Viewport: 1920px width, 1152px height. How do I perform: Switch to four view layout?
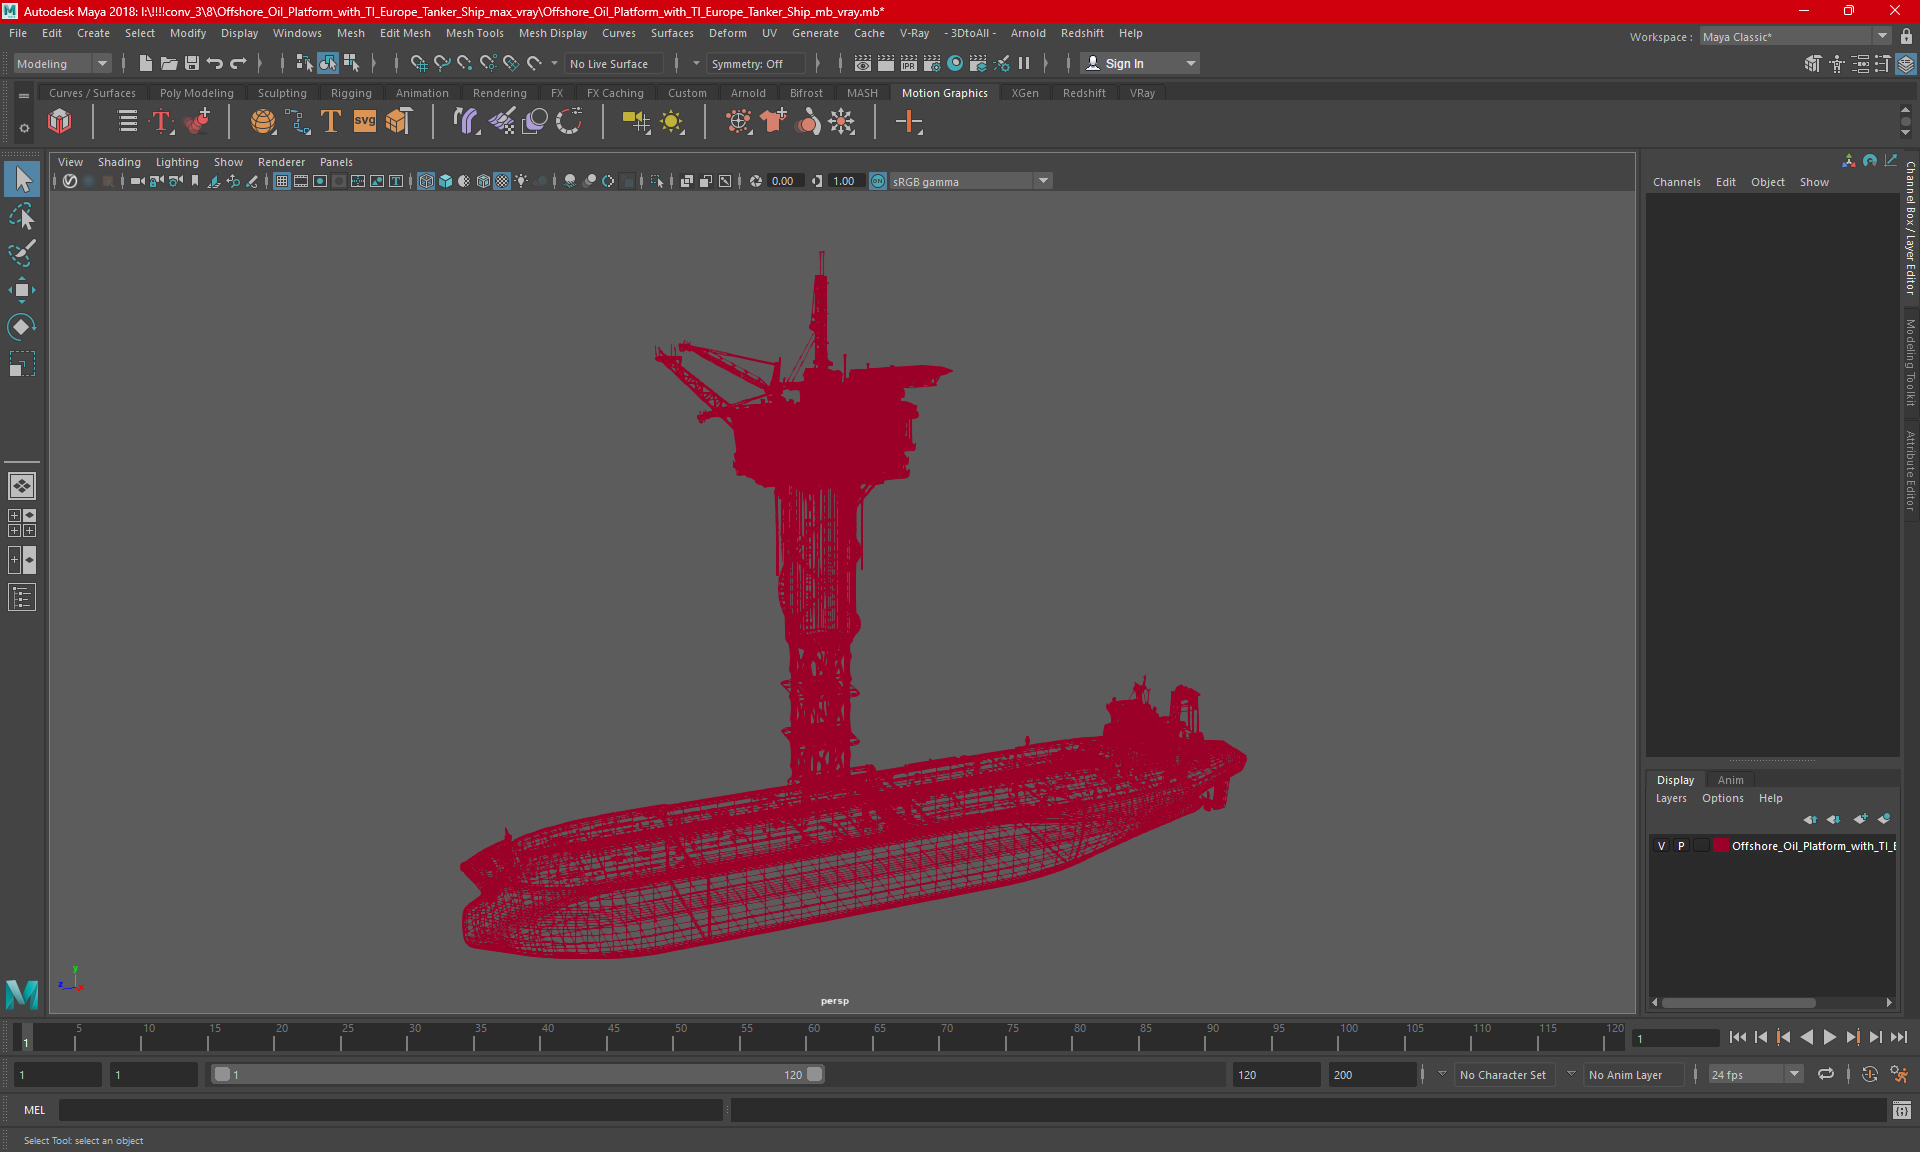tap(22, 523)
